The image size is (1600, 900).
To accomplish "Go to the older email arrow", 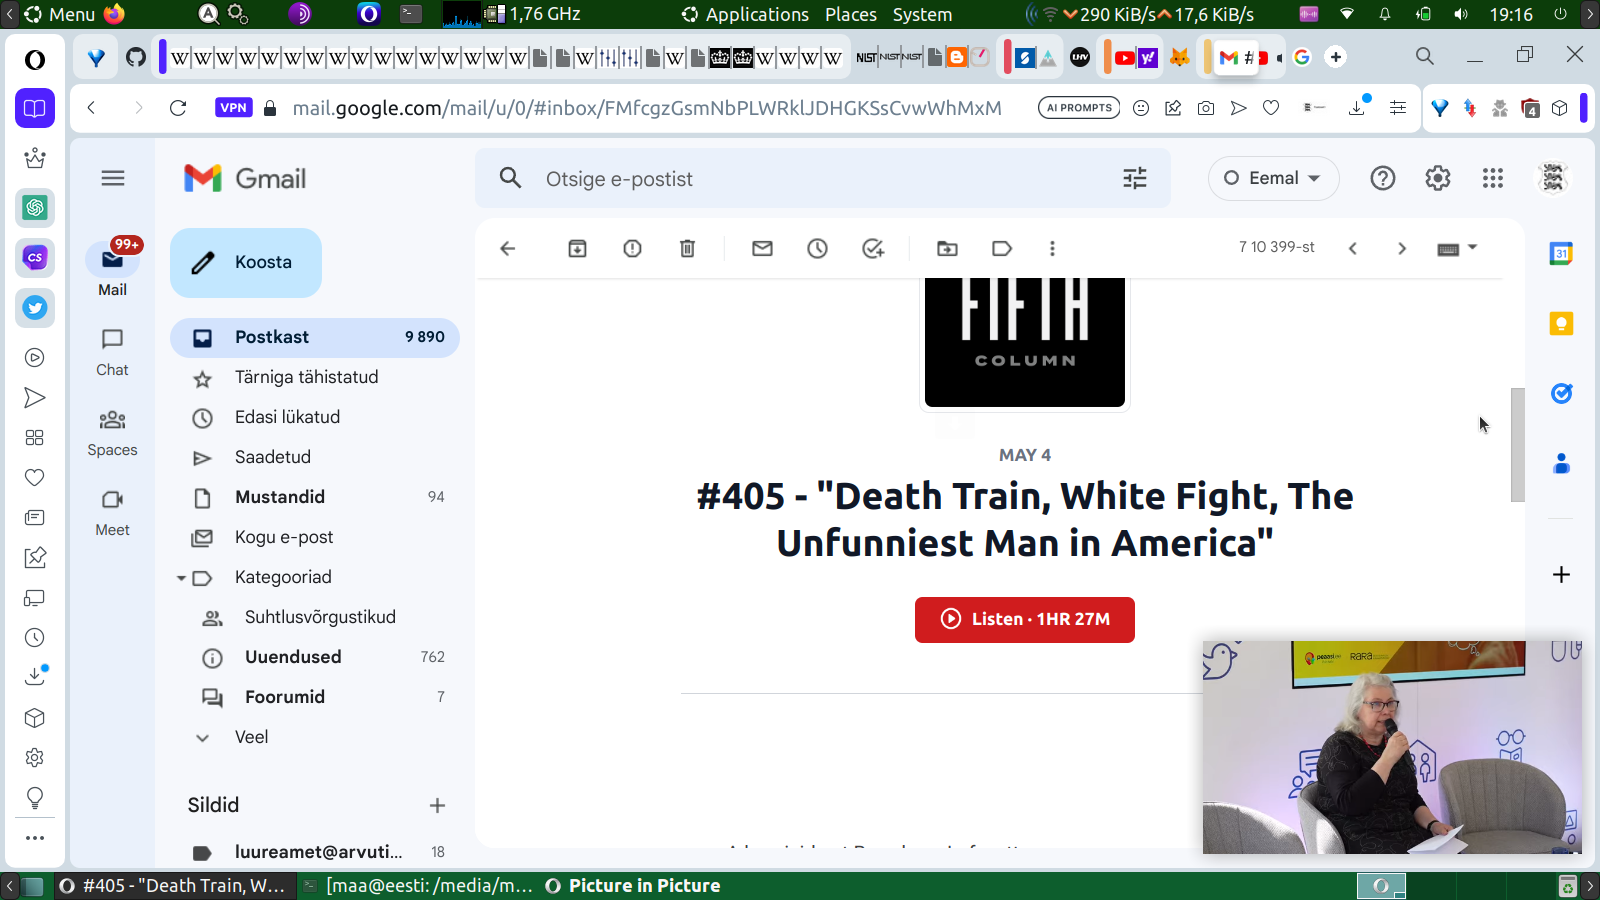I will pos(1402,248).
